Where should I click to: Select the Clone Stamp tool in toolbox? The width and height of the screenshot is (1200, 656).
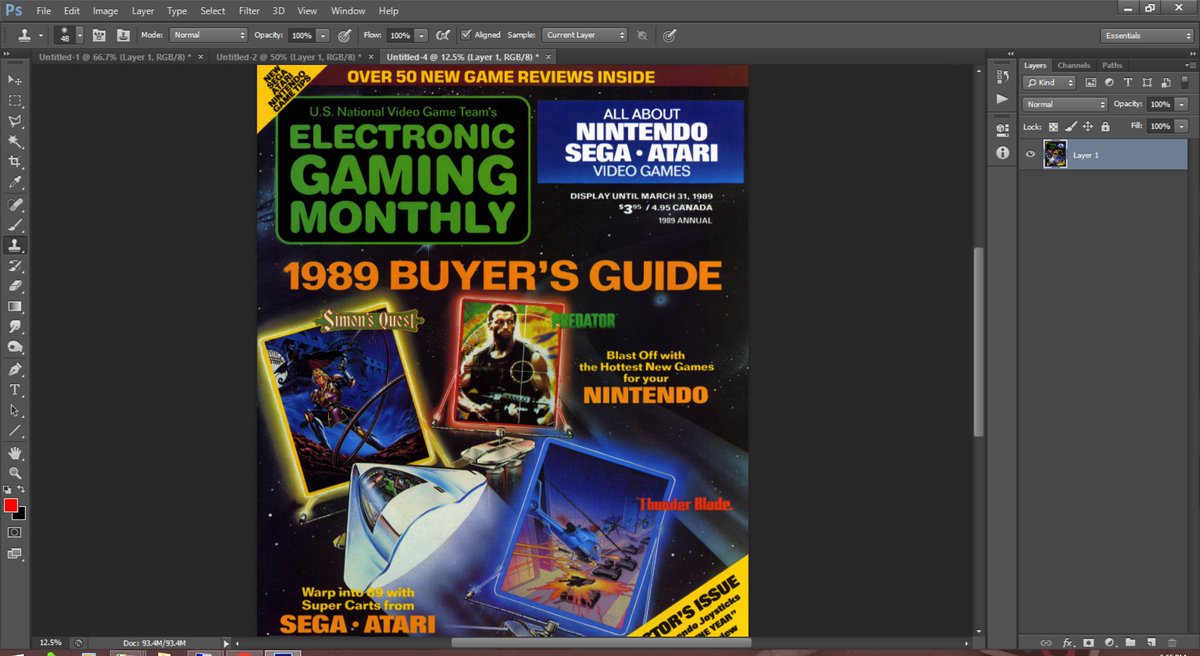[15, 245]
